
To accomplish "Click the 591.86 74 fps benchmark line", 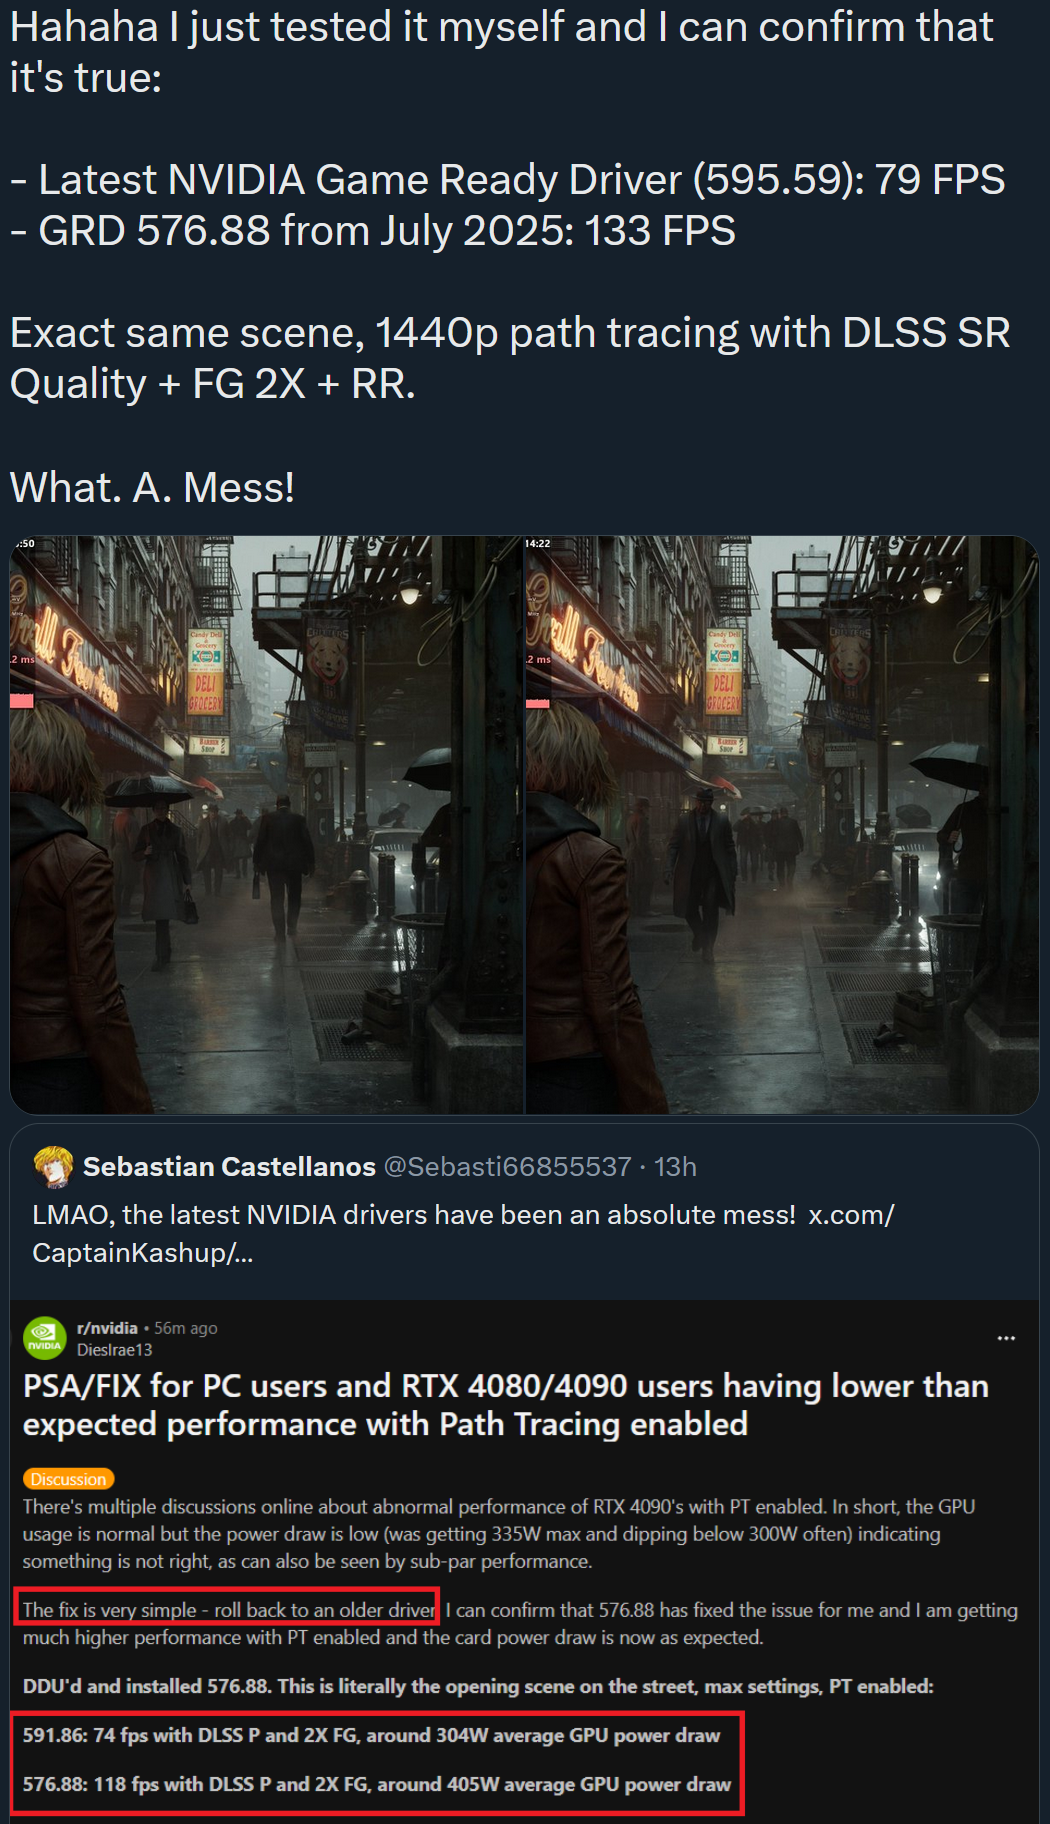I will [x=372, y=1735].
